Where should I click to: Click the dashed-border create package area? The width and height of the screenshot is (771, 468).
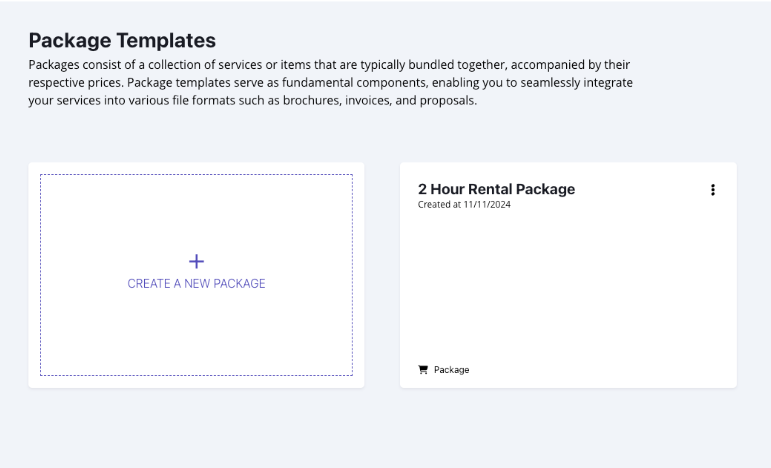196,330
